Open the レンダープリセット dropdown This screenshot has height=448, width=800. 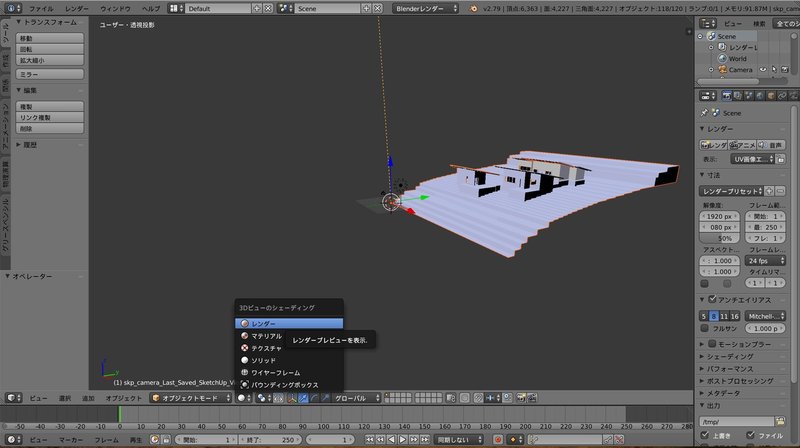(x=731, y=191)
